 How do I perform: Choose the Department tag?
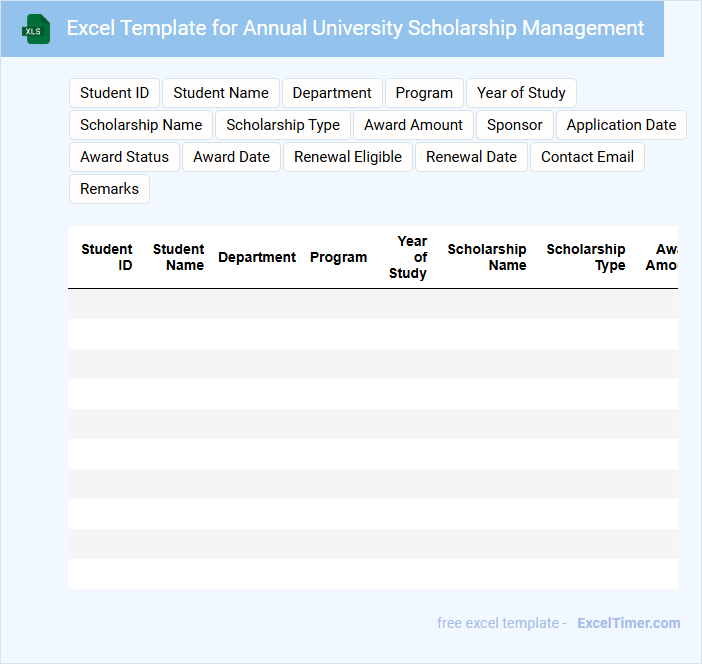click(332, 93)
